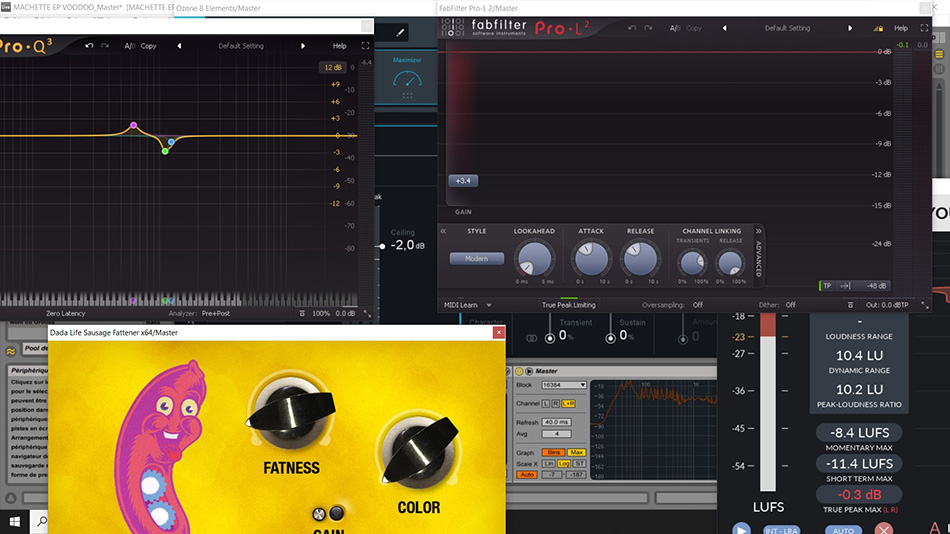Open the Default Setting preset menu in Pro-Q 3
This screenshot has width=950, height=534.
tap(240, 46)
